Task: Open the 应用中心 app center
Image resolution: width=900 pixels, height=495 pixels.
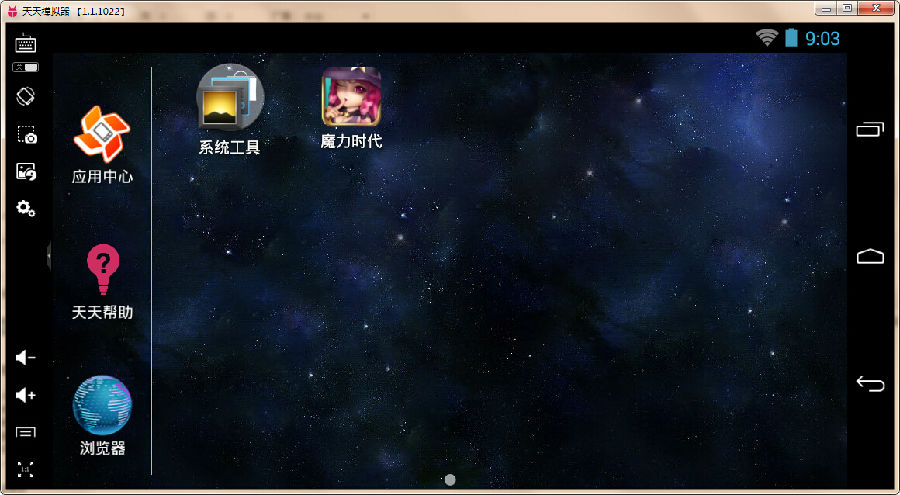Action: click(x=102, y=135)
